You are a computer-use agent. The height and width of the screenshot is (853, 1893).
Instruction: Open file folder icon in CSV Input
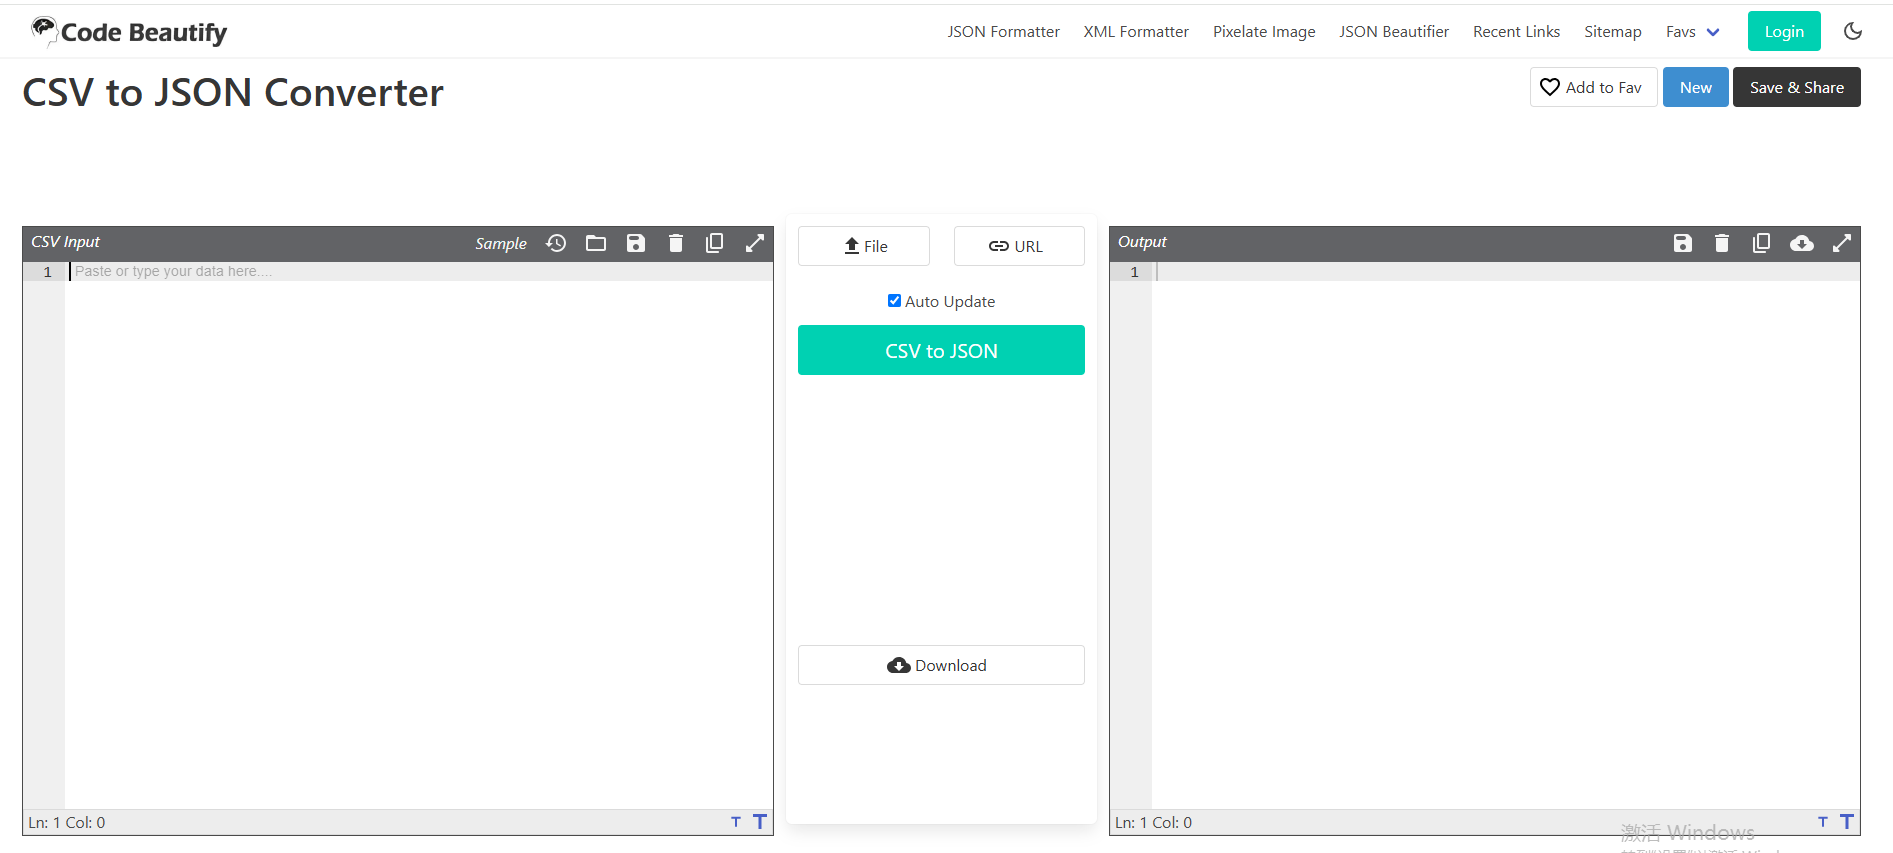point(596,243)
